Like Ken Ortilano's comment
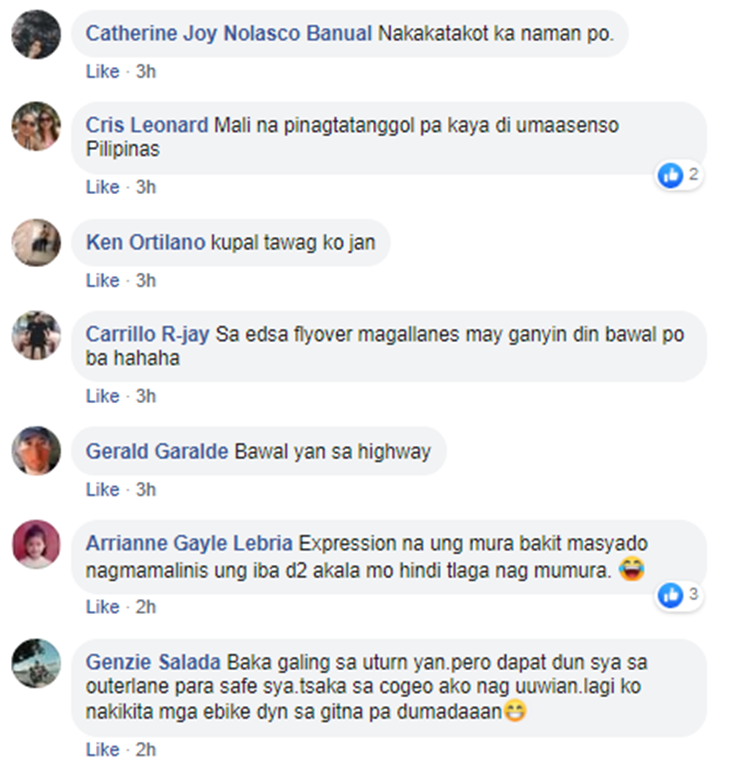Screen dimensions: 750x770 [x=103, y=280]
